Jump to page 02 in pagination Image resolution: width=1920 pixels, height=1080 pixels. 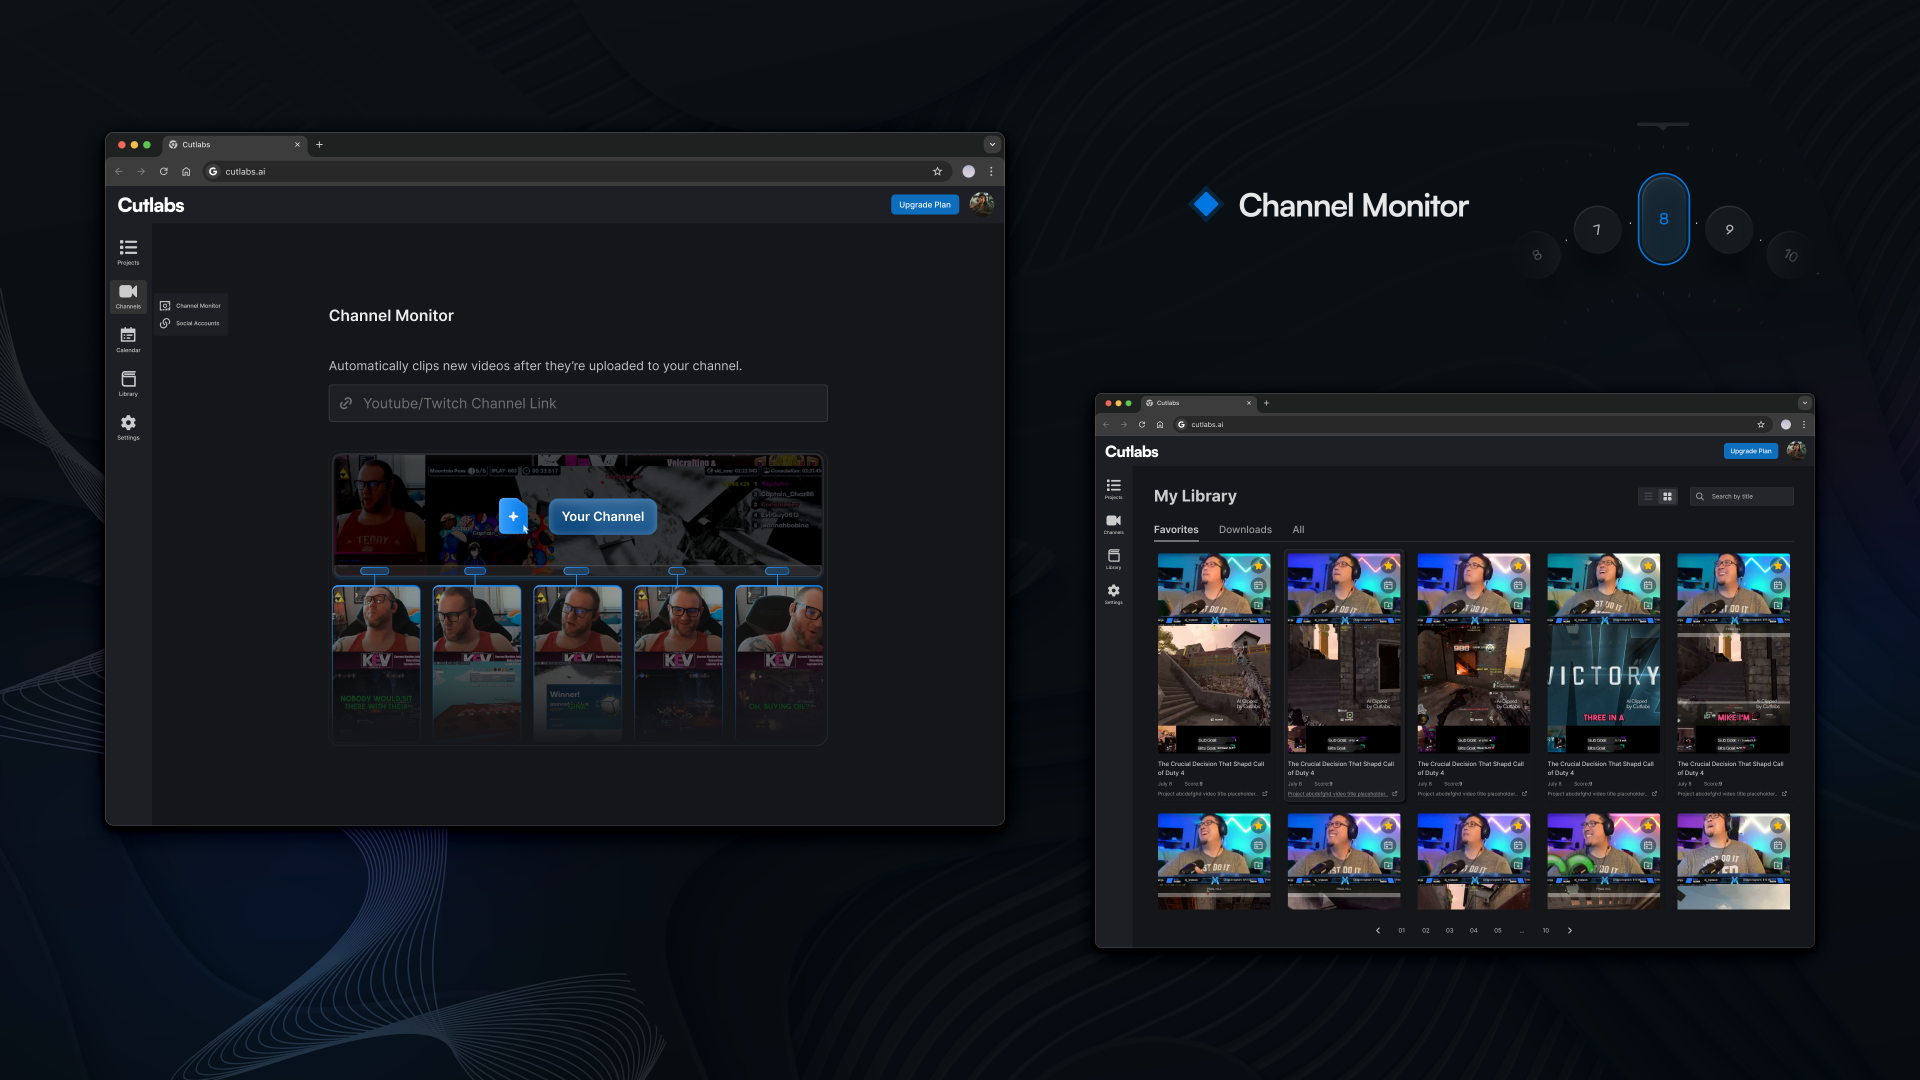(1426, 931)
